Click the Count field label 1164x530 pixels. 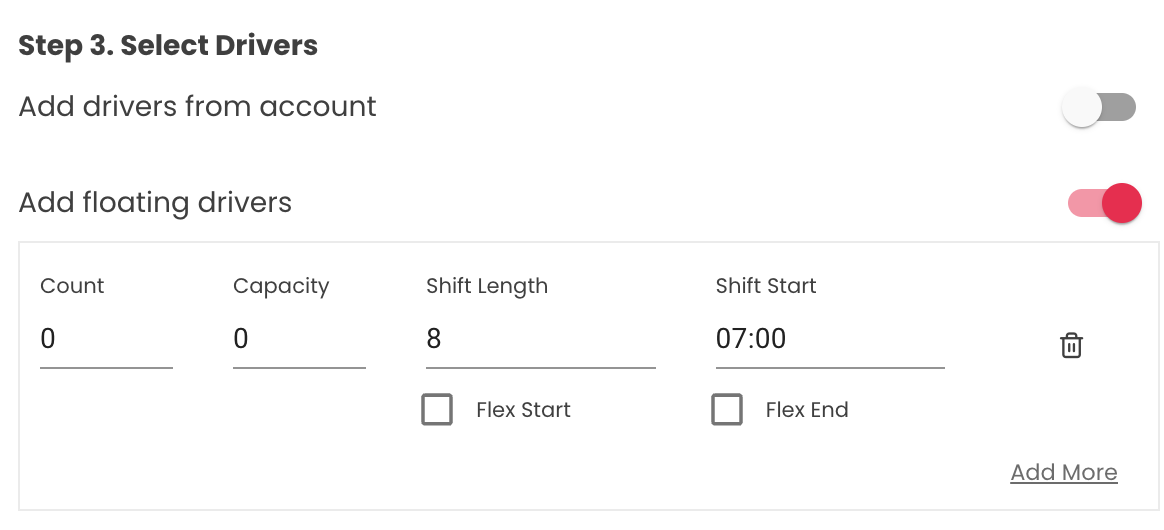(72, 286)
